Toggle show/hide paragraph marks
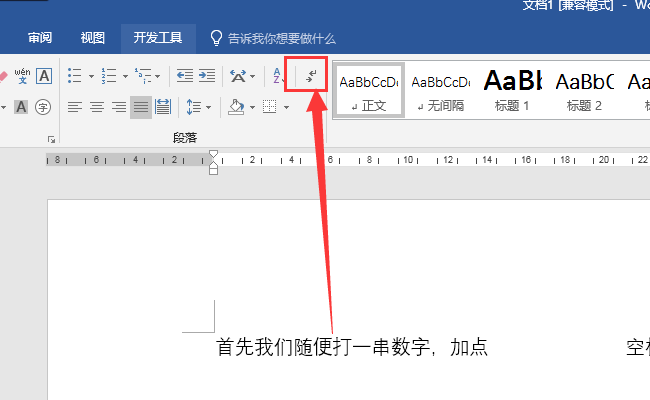The width and height of the screenshot is (650, 400). tap(311, 76)
